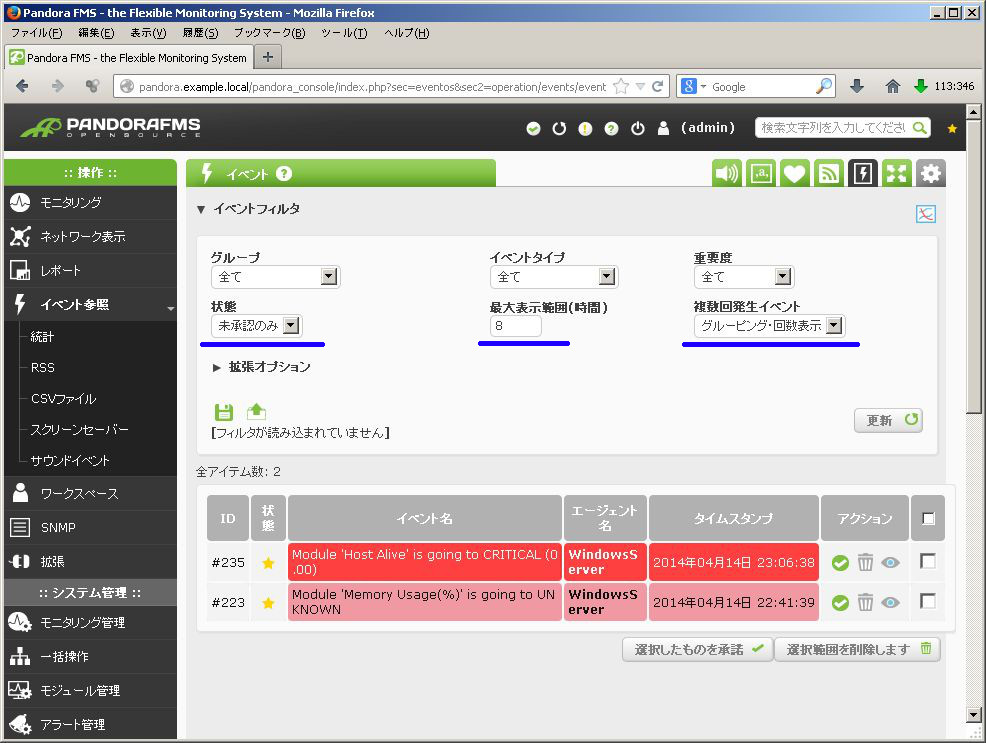Click the browser back arrow
This screenshot has width=986, height=743.
click(x=22, y=86)
